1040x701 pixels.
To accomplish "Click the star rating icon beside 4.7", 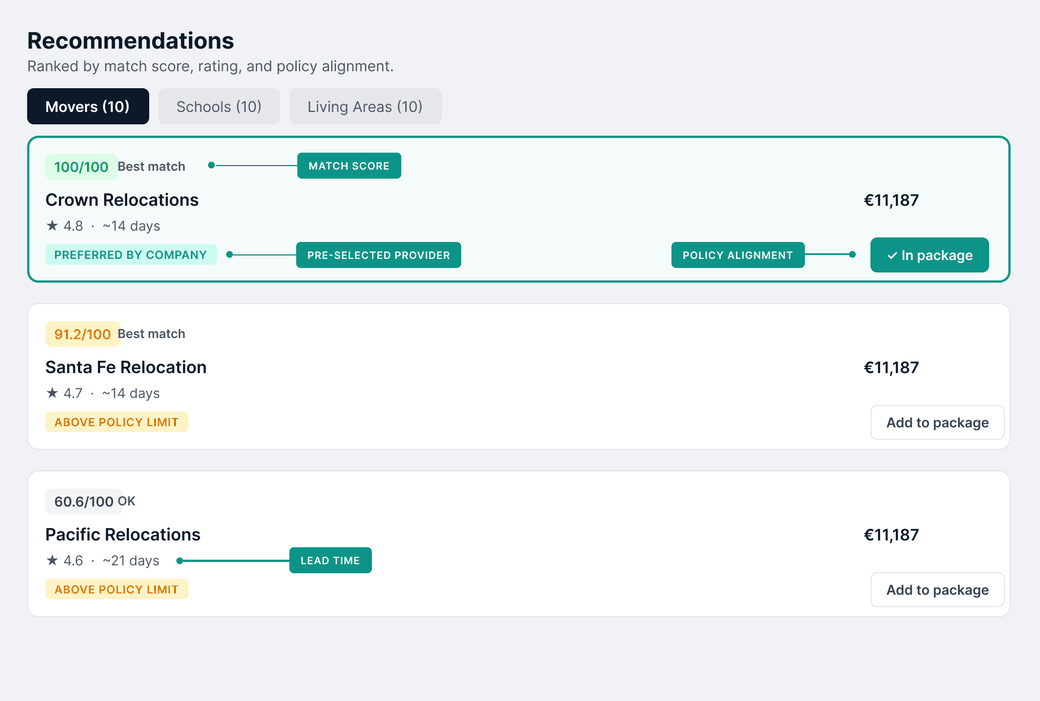I will click(x=52, y=393).
